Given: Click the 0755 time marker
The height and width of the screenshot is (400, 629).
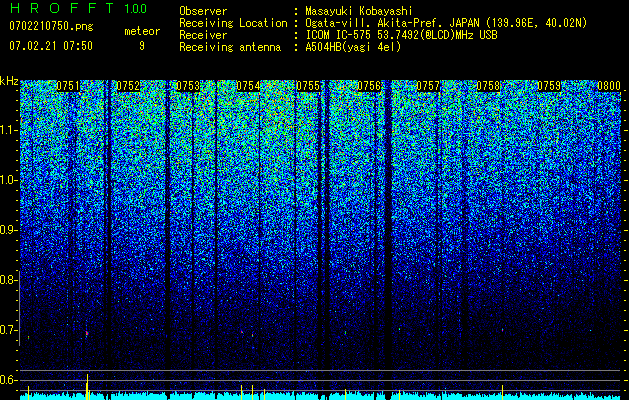Looking at the screenshot, I should 308,86.
